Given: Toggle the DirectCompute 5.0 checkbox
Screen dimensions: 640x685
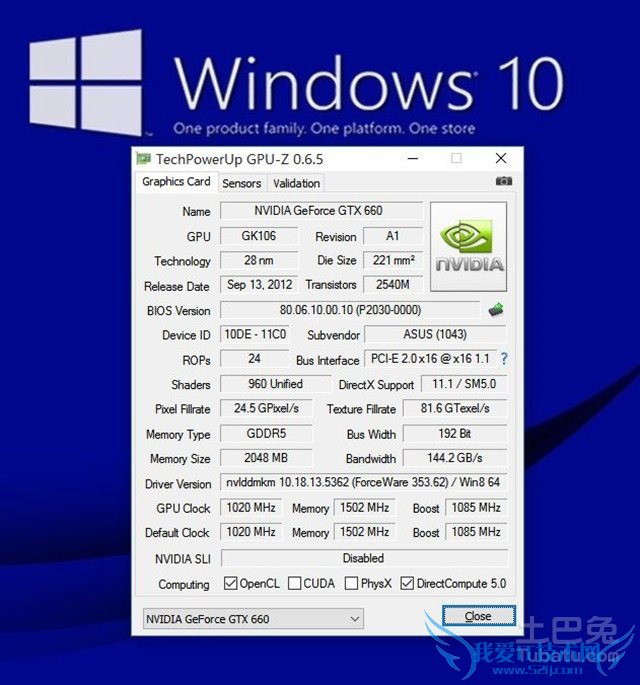Looking at the screenshot, I should (x=407, y=583).
